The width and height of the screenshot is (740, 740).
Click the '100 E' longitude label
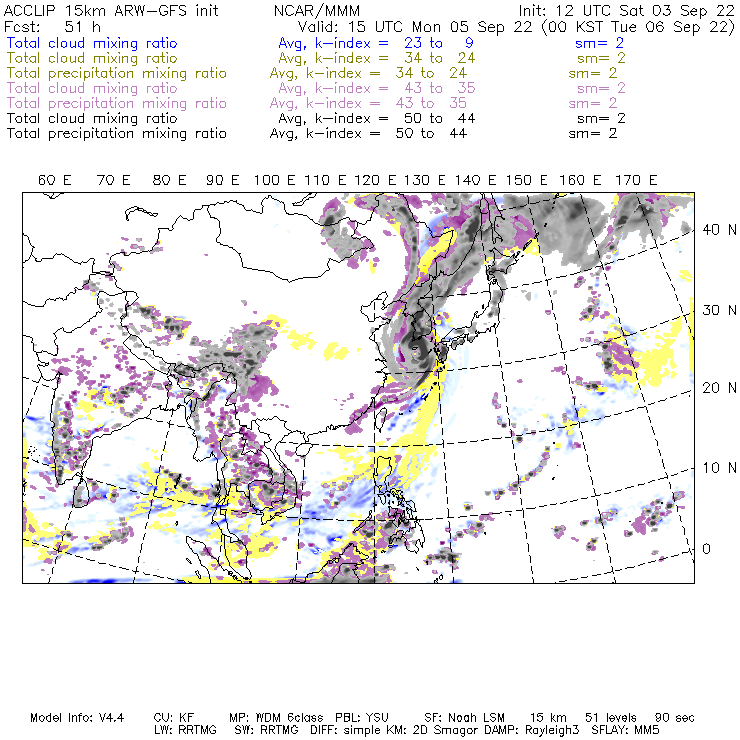(x=275, y=180)
